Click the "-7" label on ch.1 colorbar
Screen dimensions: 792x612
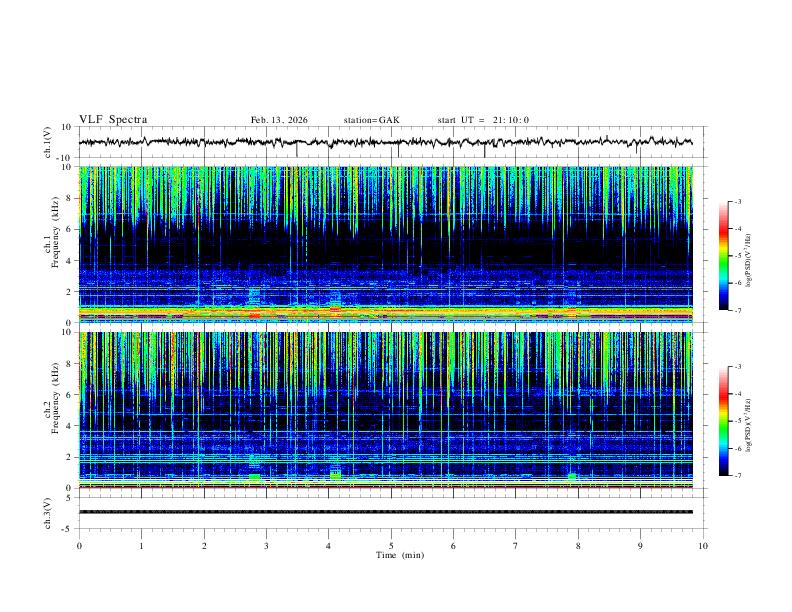[737, 310]
